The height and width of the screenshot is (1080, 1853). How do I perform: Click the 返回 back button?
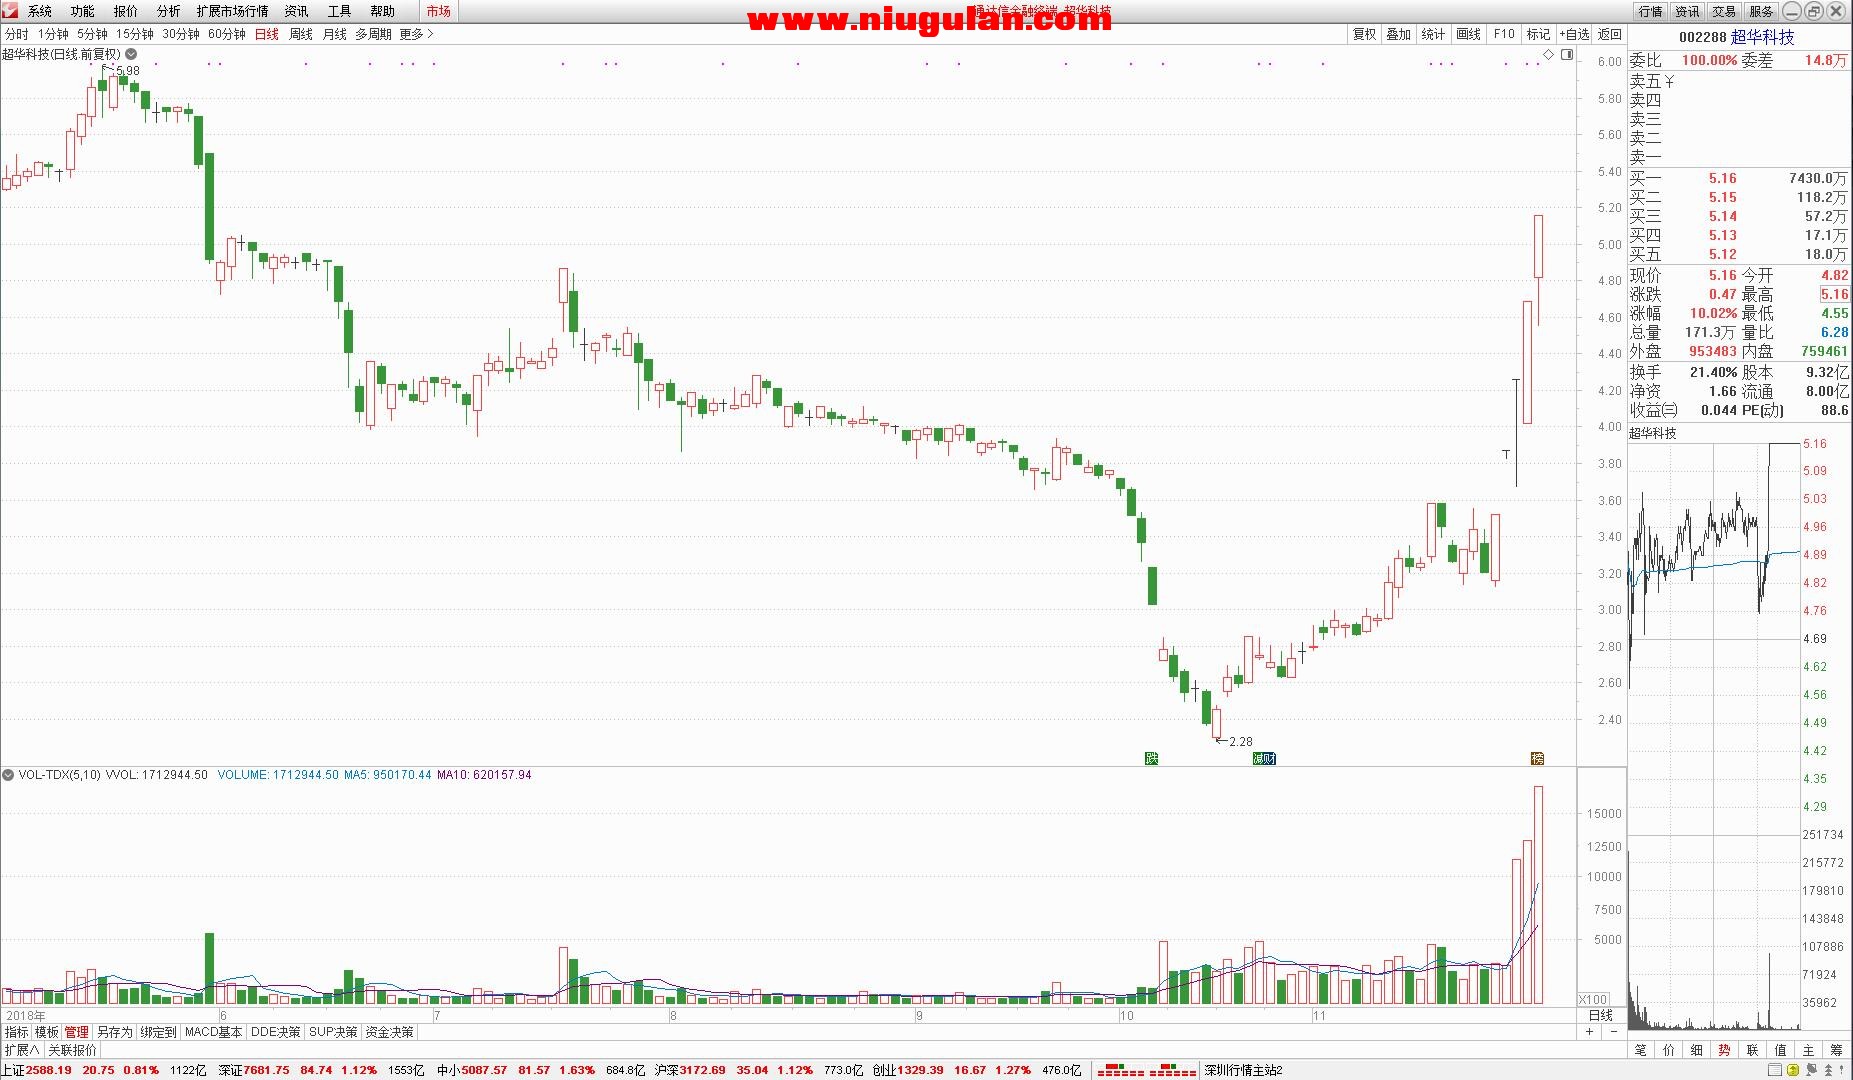pos(1610,34)
